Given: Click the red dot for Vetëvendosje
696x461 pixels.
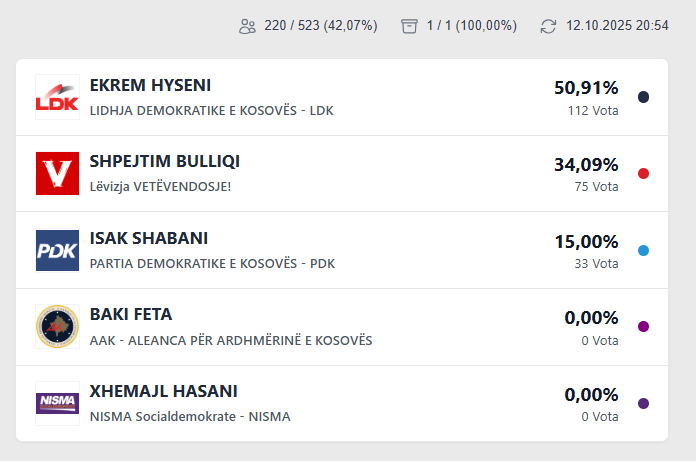Looking at the screenshot, I should pos(643,174).
